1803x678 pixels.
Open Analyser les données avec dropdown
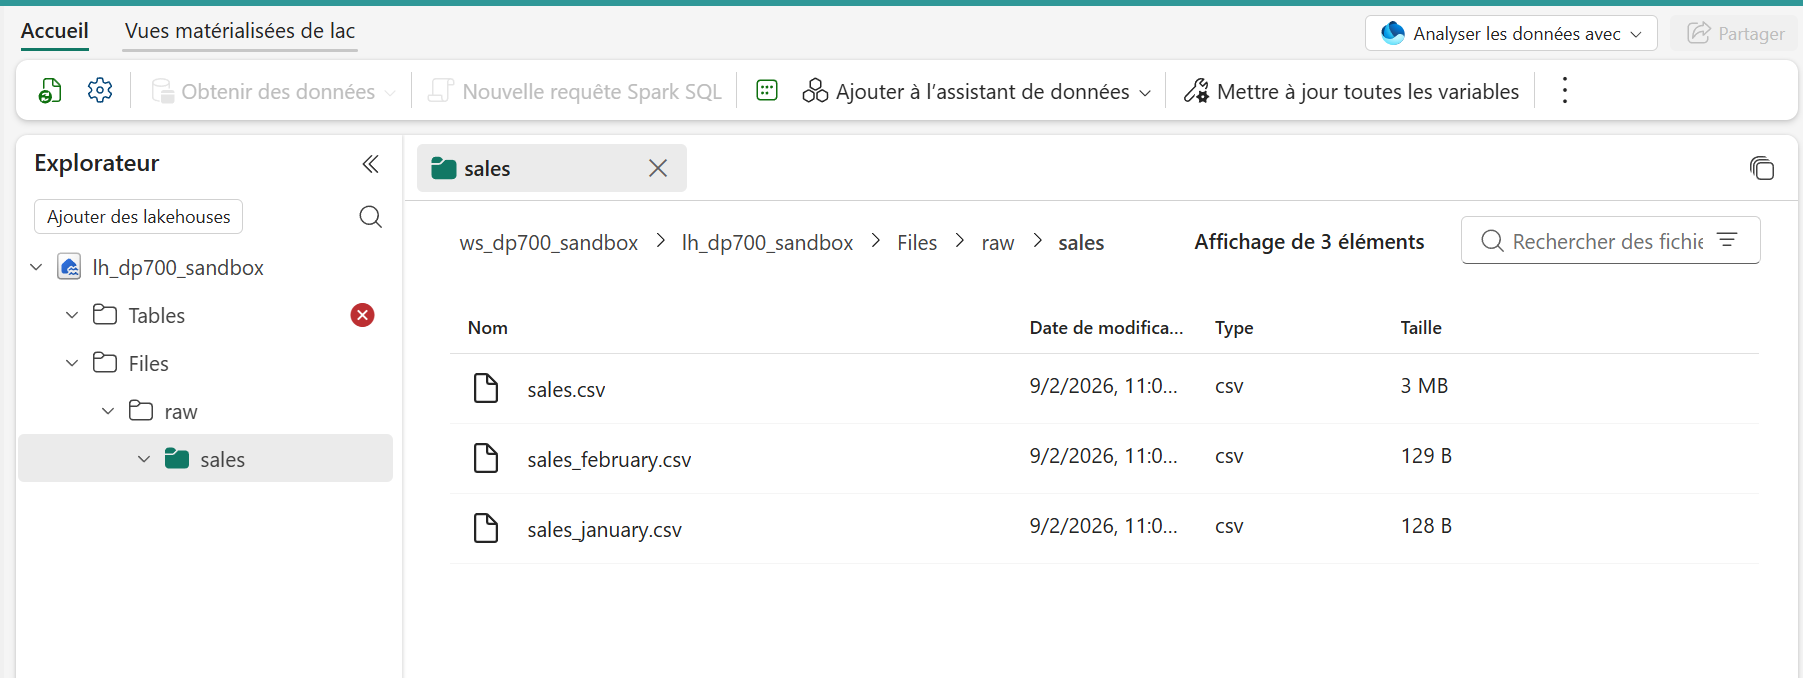1511,33
